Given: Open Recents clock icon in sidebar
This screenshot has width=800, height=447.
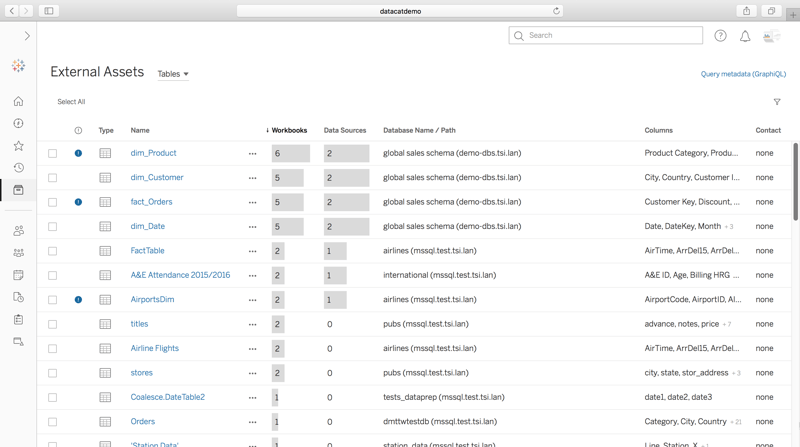Looking at the screenshot, I should click(x=18, y=168).
